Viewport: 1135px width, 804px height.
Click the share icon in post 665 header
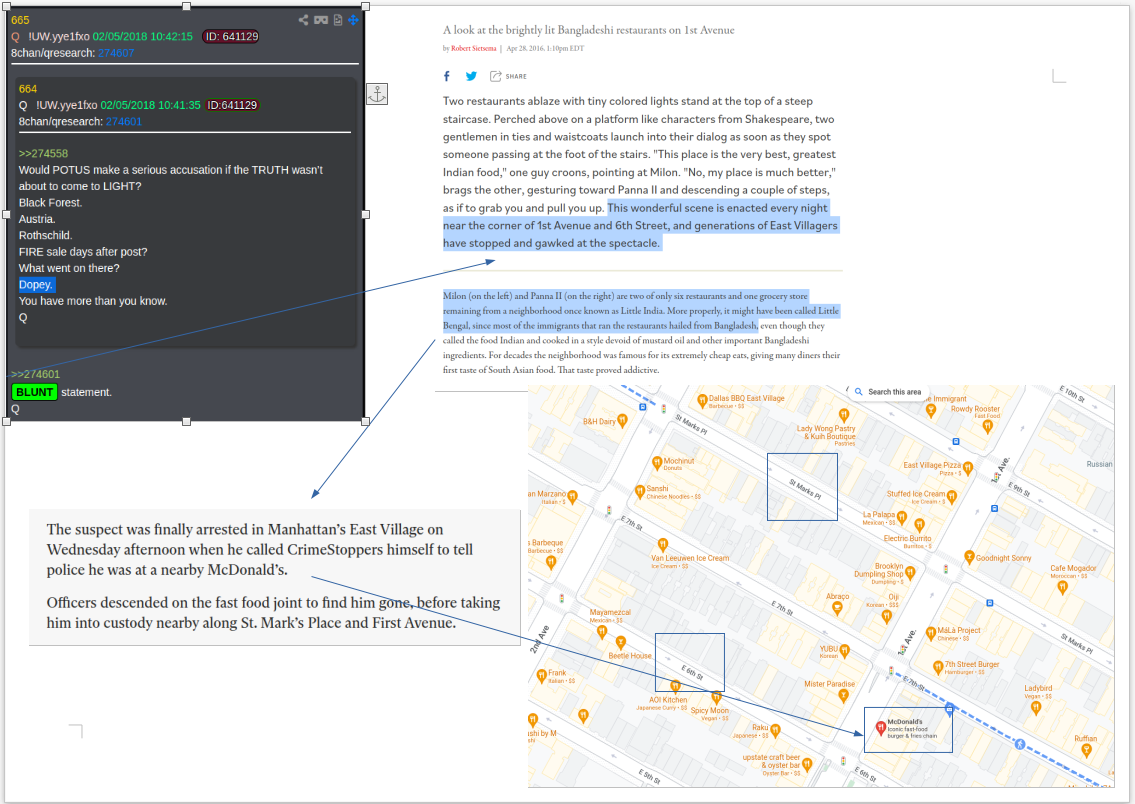[x=303, y=20]
